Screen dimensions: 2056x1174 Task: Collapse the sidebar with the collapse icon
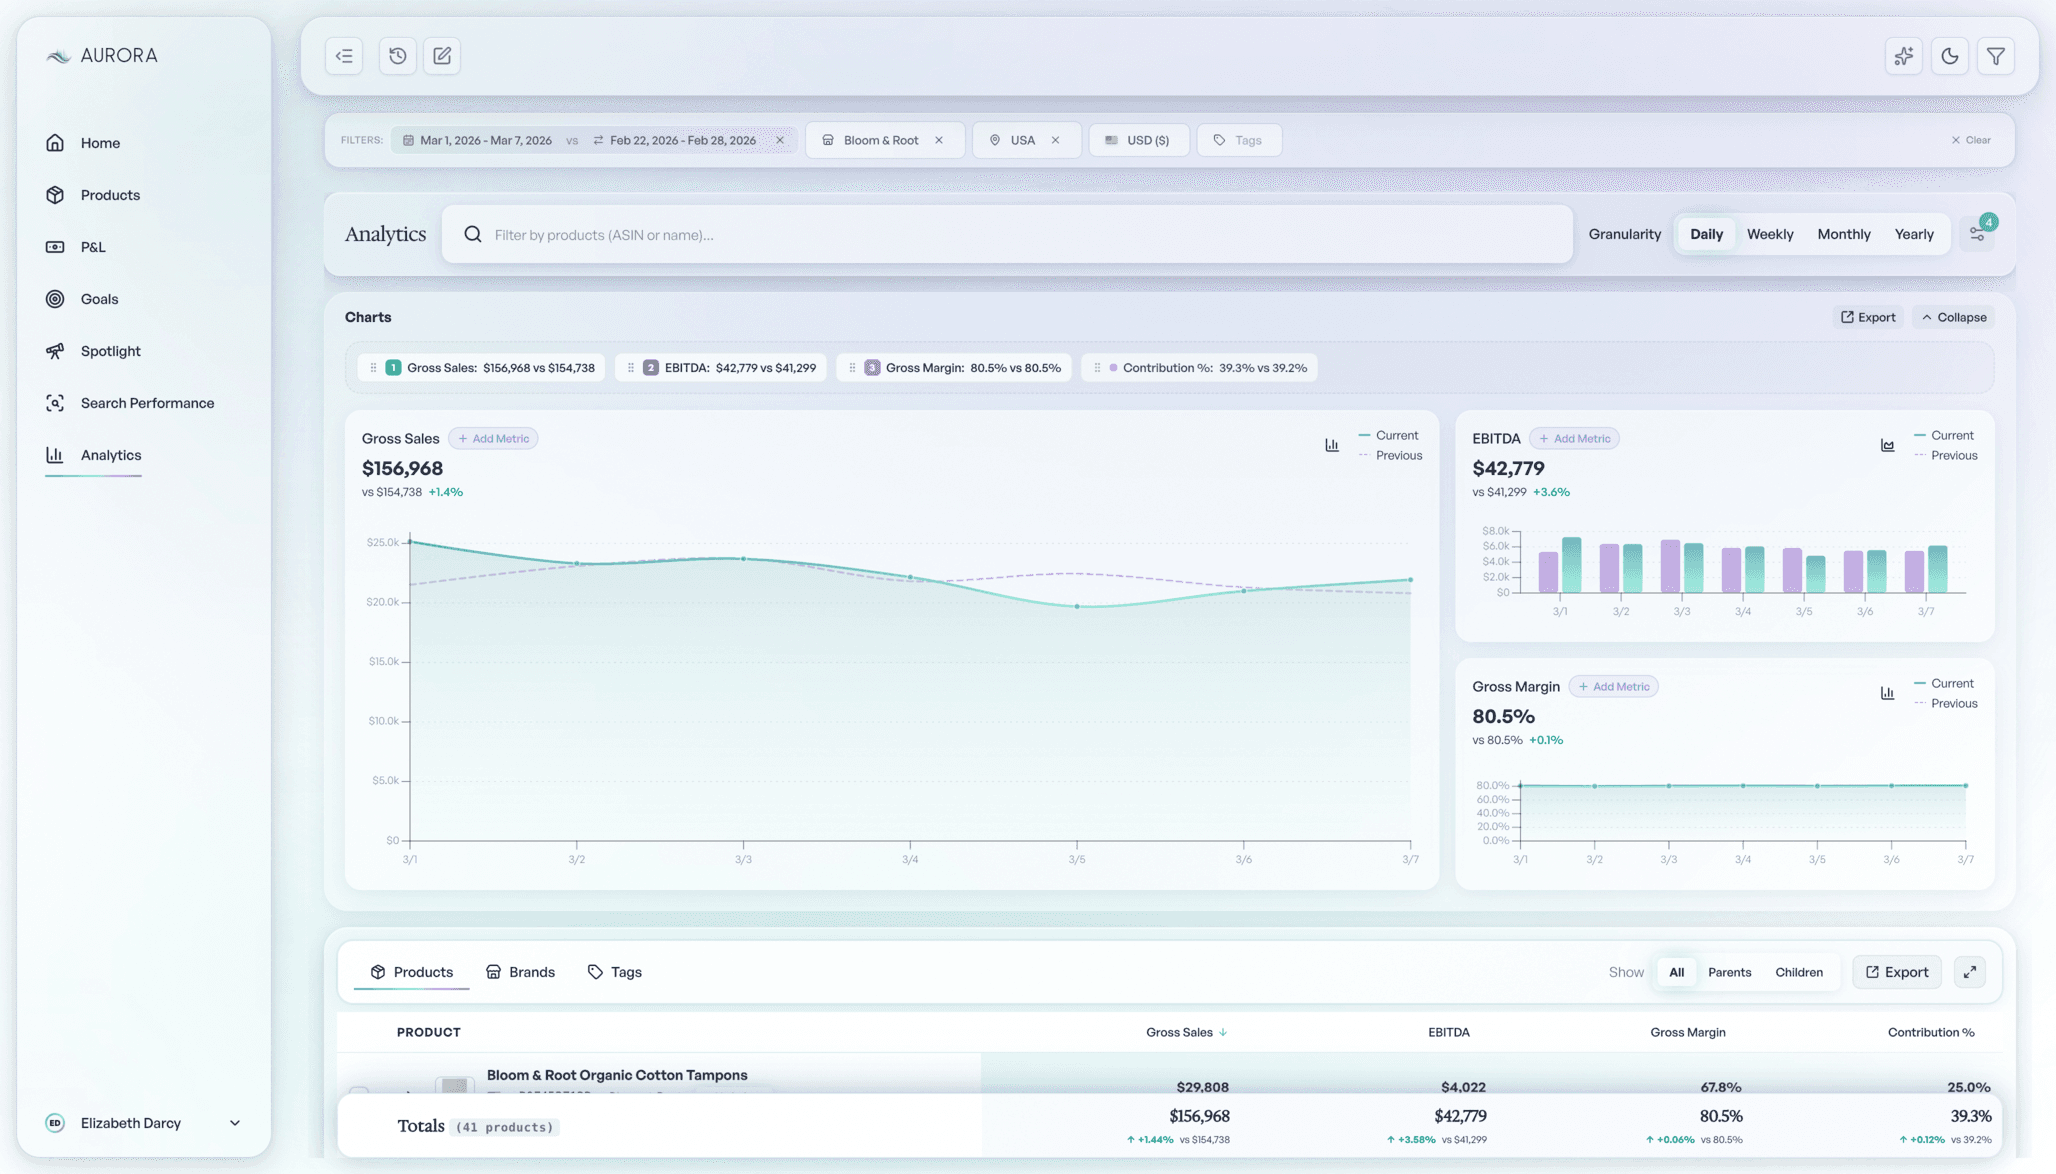click(x=343, y=56)
